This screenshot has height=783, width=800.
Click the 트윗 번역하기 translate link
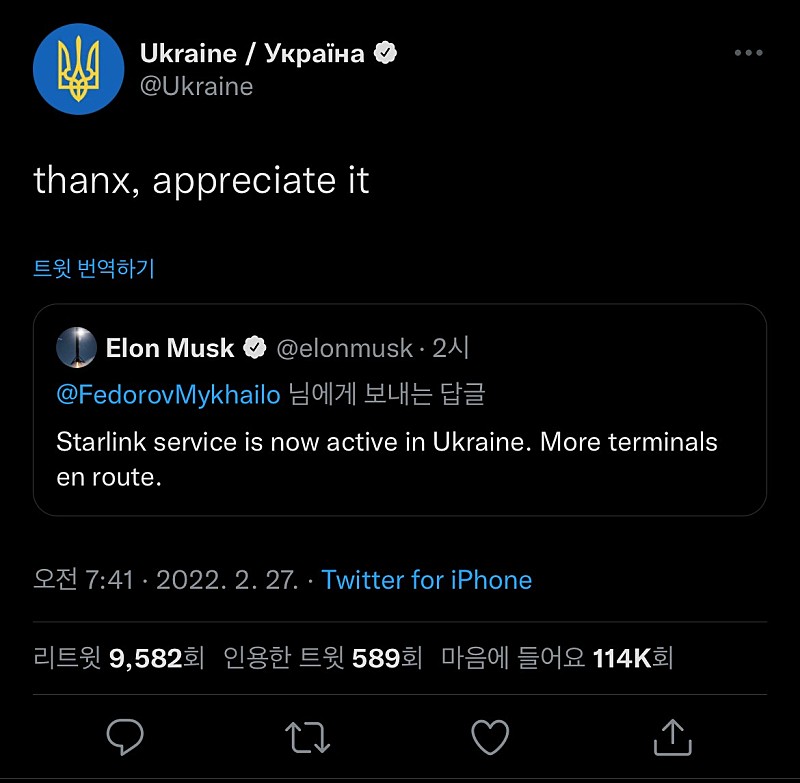(94, 268)
